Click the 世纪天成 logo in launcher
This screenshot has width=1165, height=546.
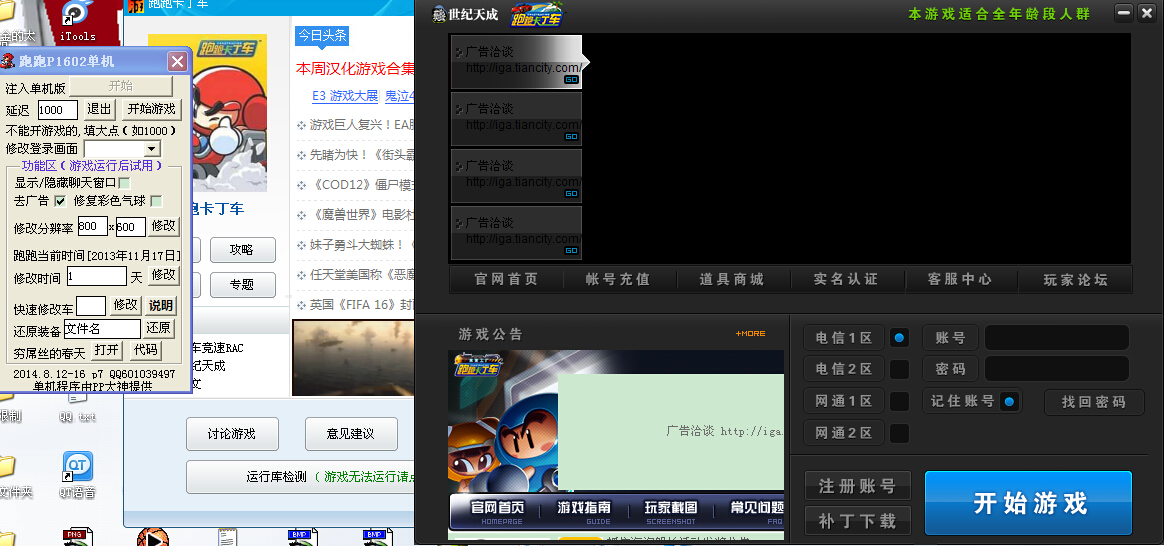(x=467, y=15)
